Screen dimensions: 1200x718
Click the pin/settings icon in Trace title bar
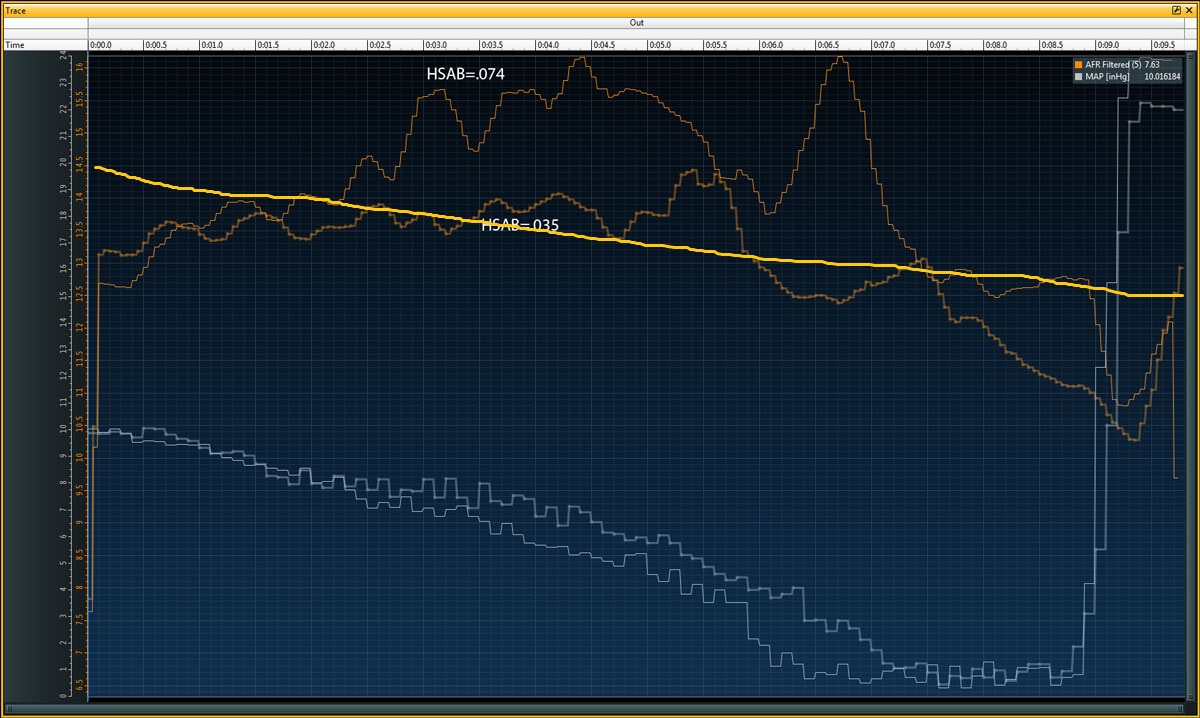pos(1176,9)
